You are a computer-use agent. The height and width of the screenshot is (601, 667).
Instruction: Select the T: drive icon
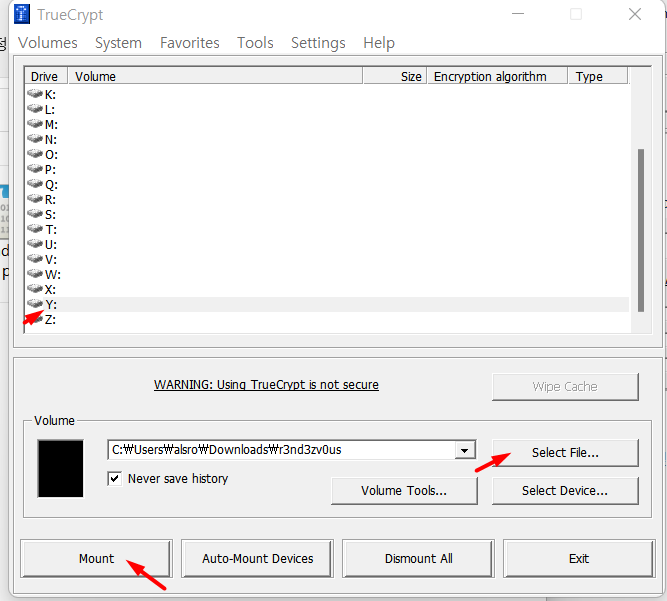point(35,229)
